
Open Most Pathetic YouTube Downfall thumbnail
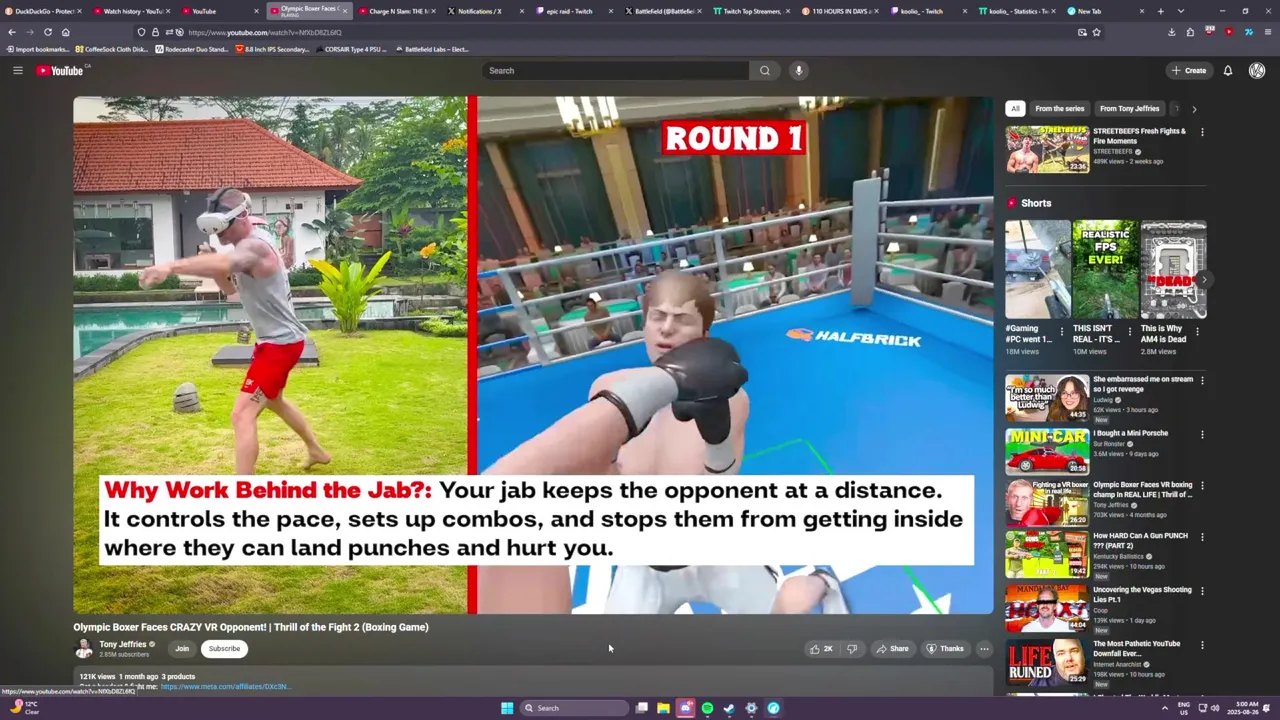click(x=1047, y=662)
